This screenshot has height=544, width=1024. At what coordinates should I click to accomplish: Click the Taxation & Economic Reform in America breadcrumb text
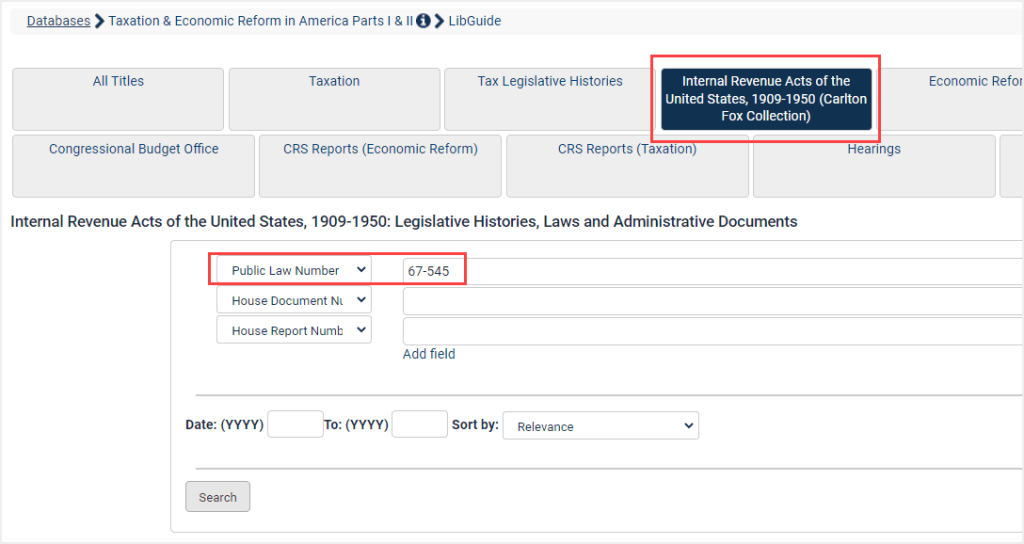click(x=261, y=21)
